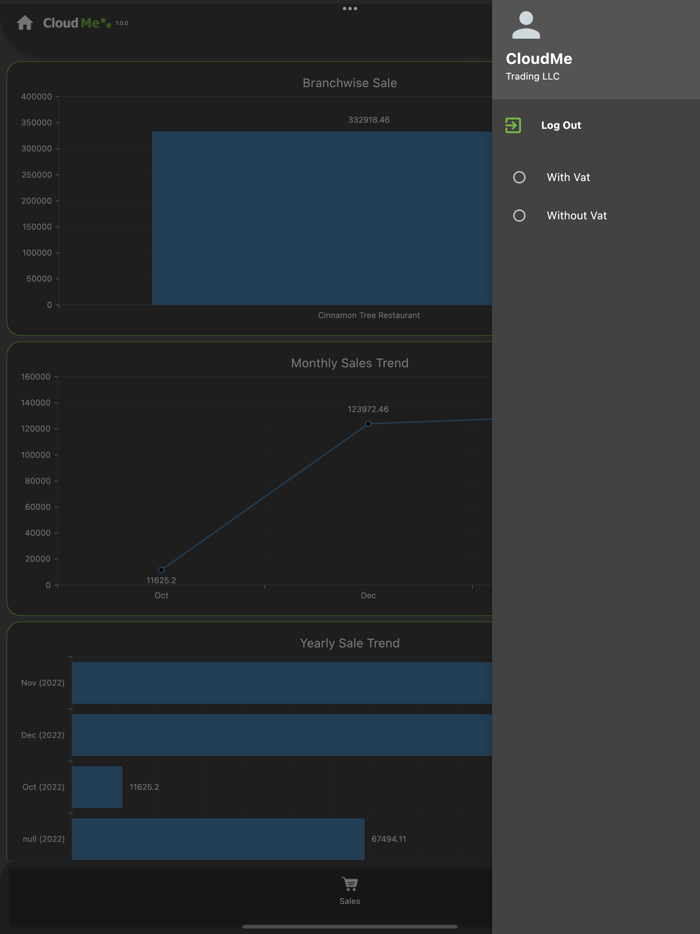This screenshot has width=700, height=934.
Task: Click the Trading LLC subtitle
Action: click(533, 76)
